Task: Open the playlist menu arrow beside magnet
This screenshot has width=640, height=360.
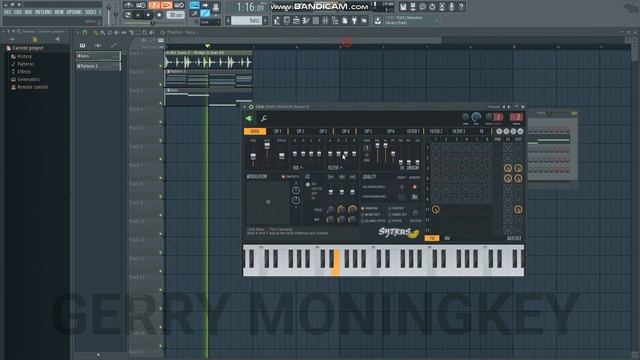Action: coord(78,32)
